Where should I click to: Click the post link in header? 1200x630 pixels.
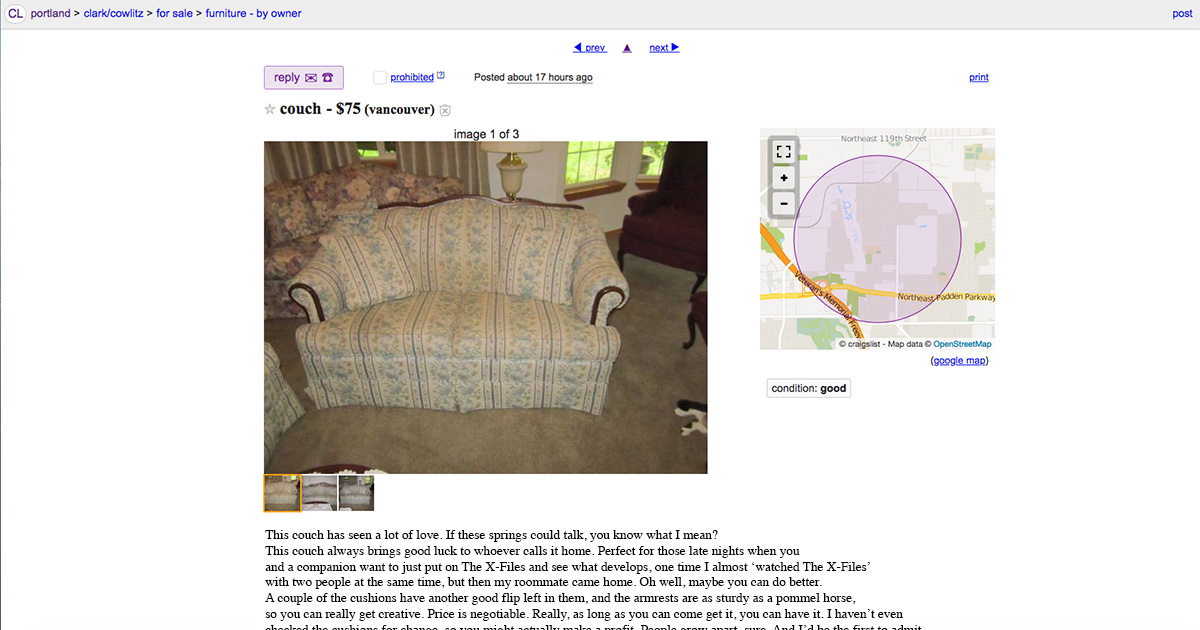point(1182,14)
